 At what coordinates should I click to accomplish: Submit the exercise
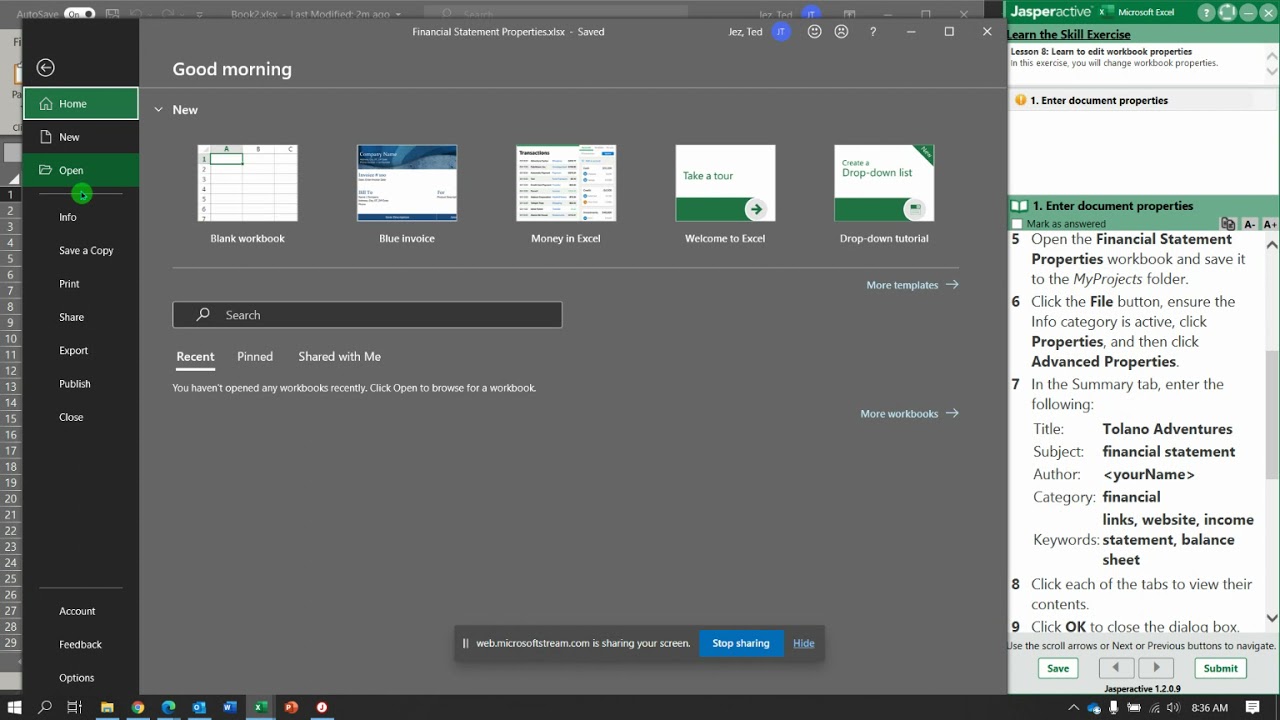point(1220,669)
